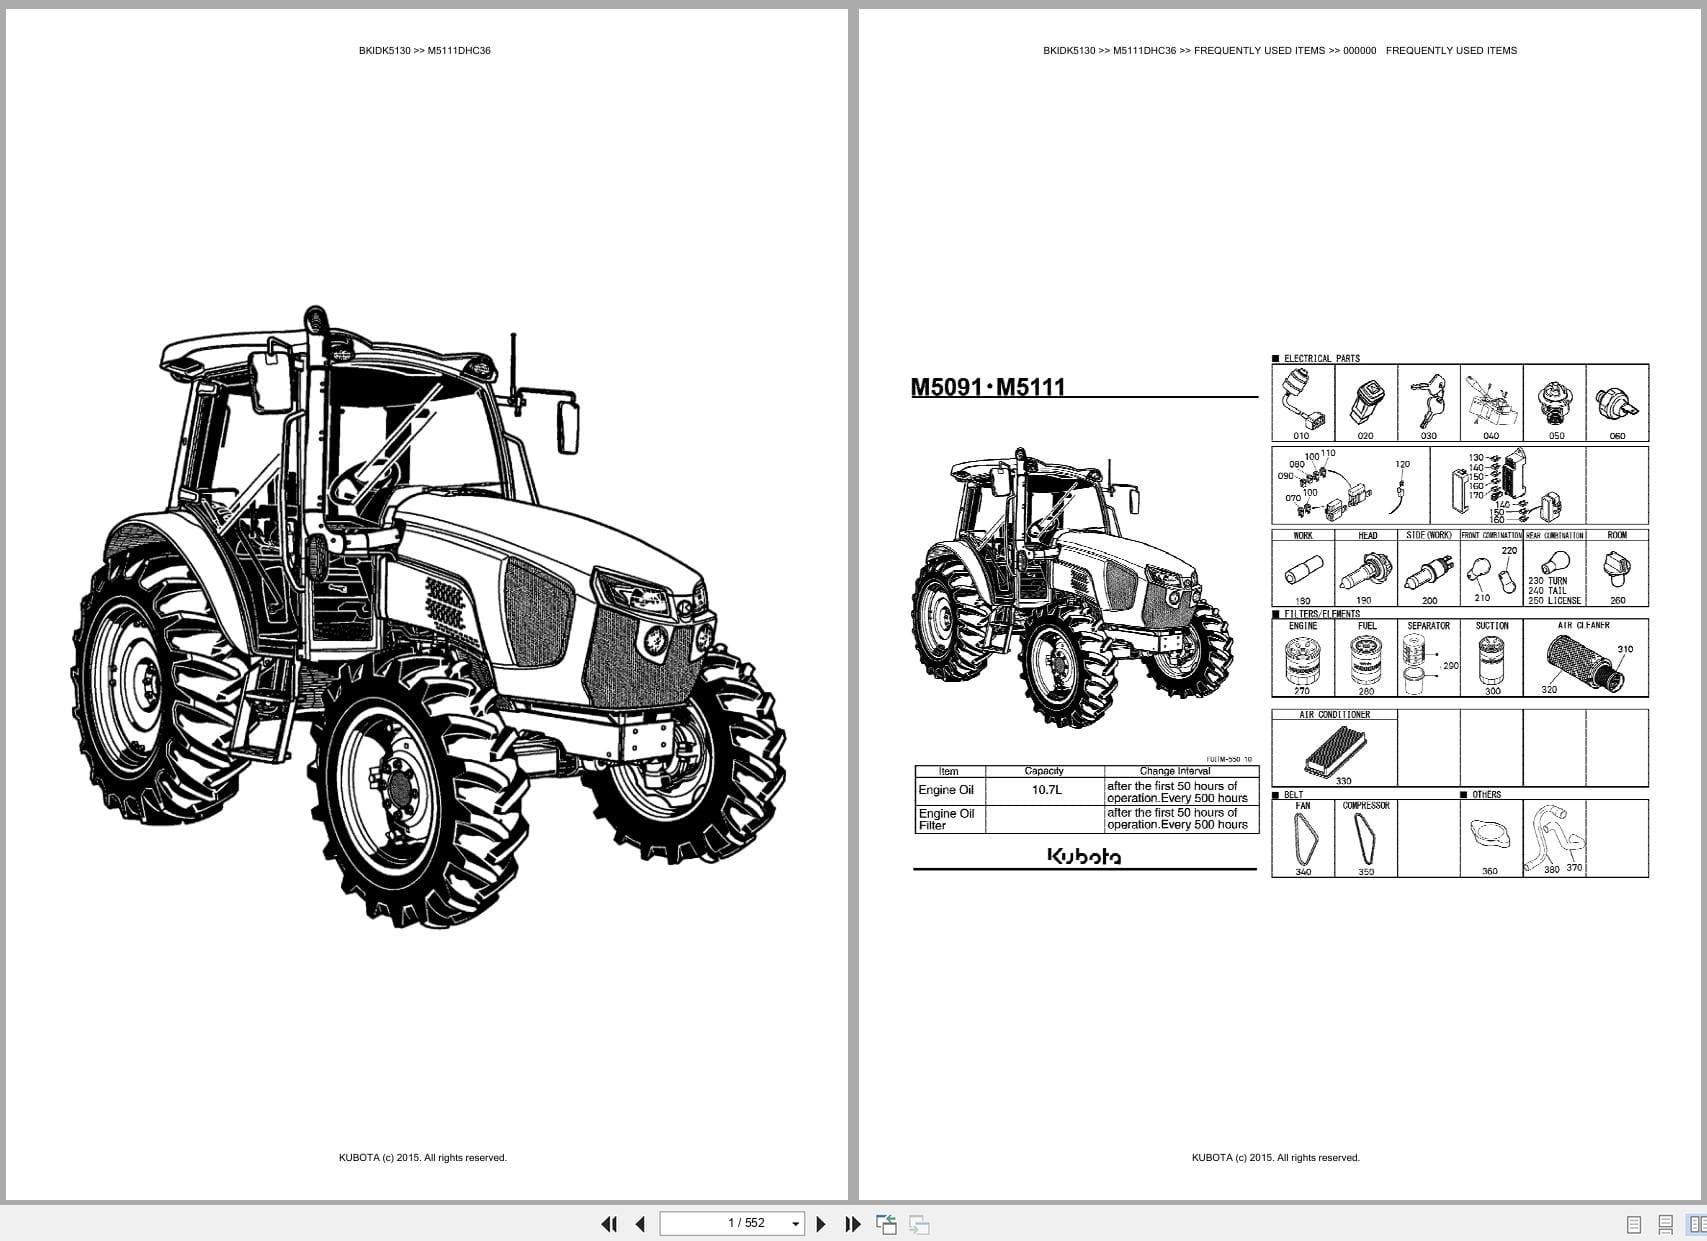Image resolution: width=1707 pixels, height=1241 pixels.
Task: Jump to the last page
Action: [853, 1224]
